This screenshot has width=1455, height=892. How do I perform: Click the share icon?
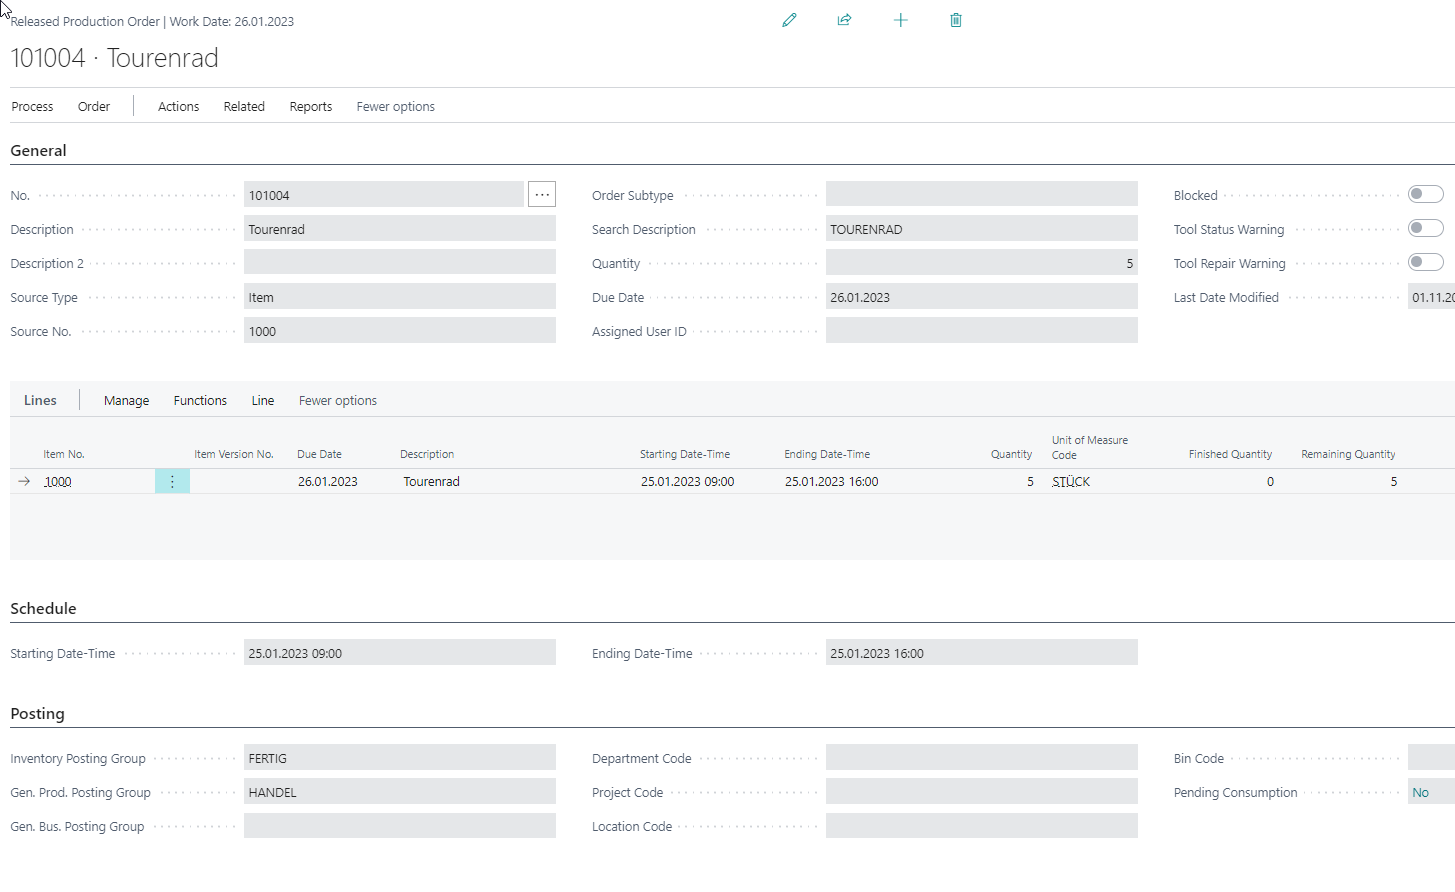tap(844, 20)
